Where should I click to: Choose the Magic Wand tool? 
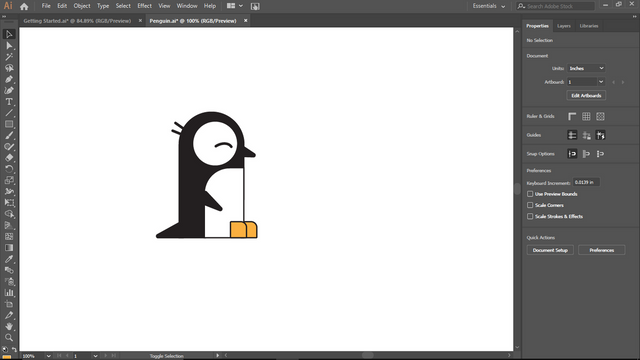tap(9, 57)
